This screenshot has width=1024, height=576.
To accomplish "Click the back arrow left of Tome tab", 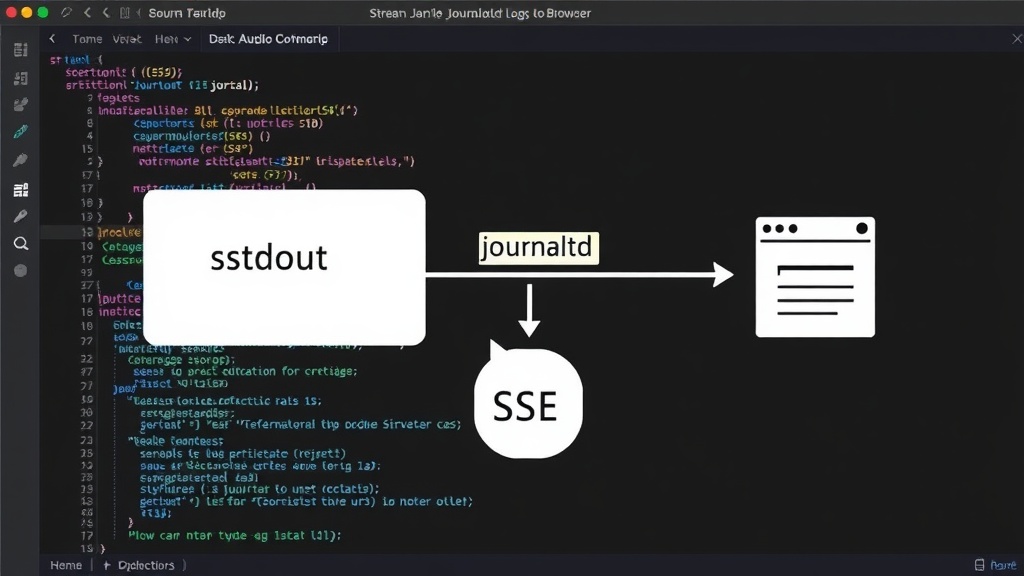I will pyautogui.click(x=52, y=39).
